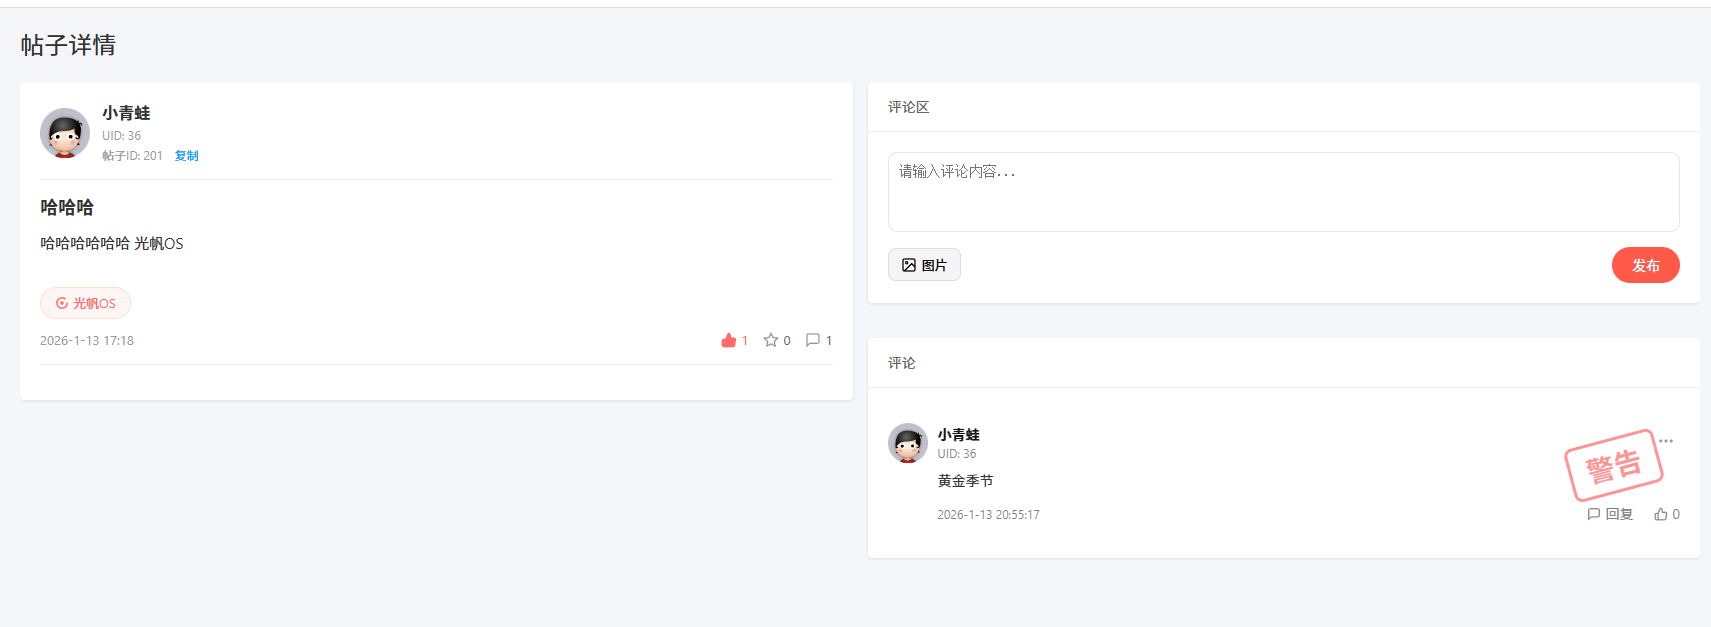Viewport: 1711px width, 627px height.
Task: Open the three-dots menu on the comment
Action: (1665, 441)
